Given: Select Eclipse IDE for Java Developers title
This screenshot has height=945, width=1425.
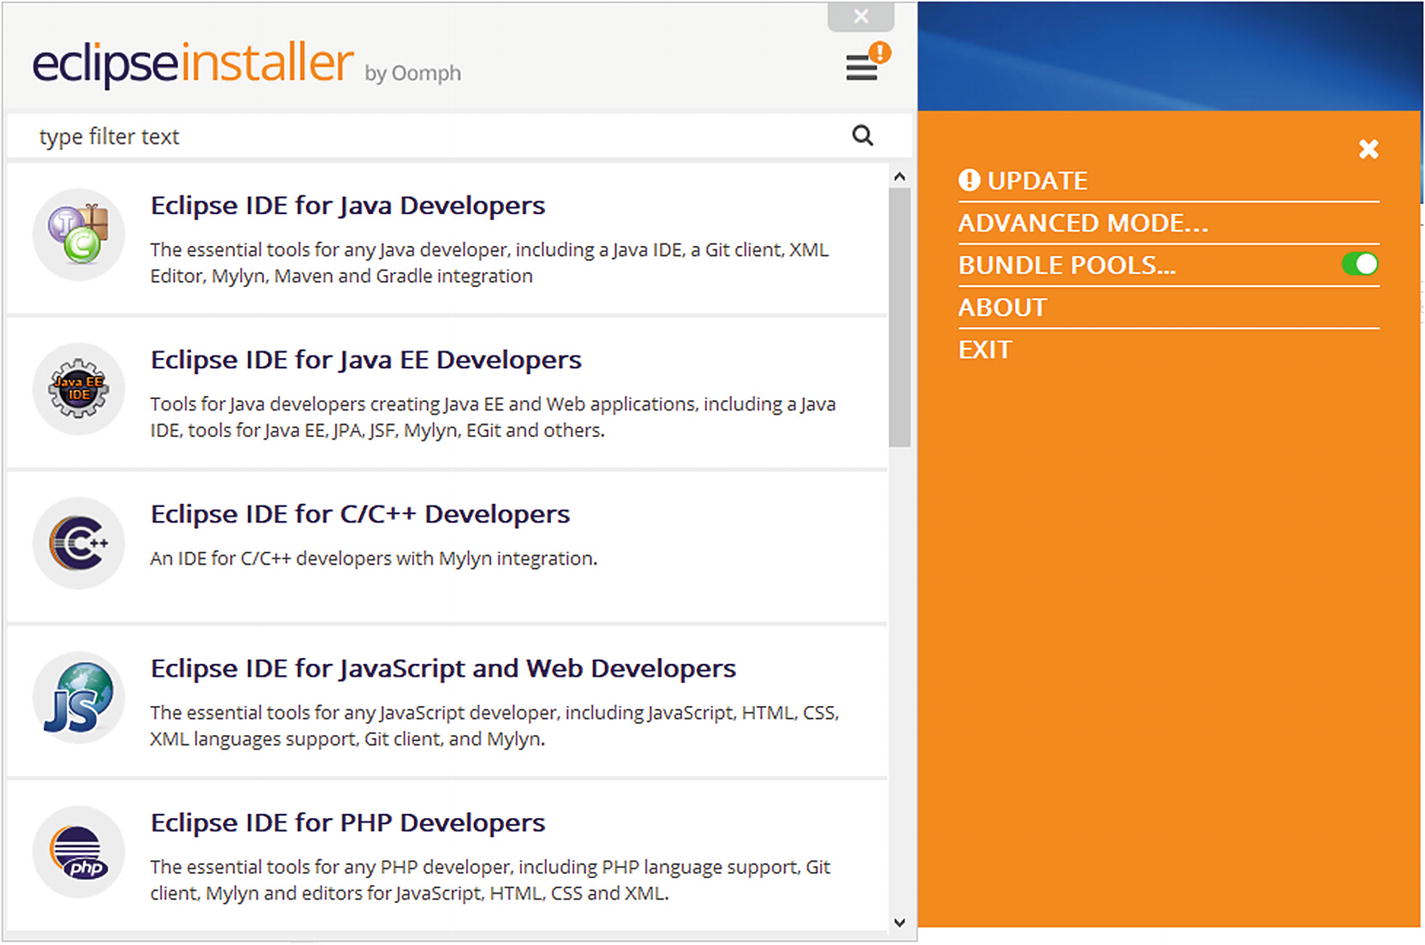Looking at the screenshot, I should pyautogui.click(x=348, y=206).
